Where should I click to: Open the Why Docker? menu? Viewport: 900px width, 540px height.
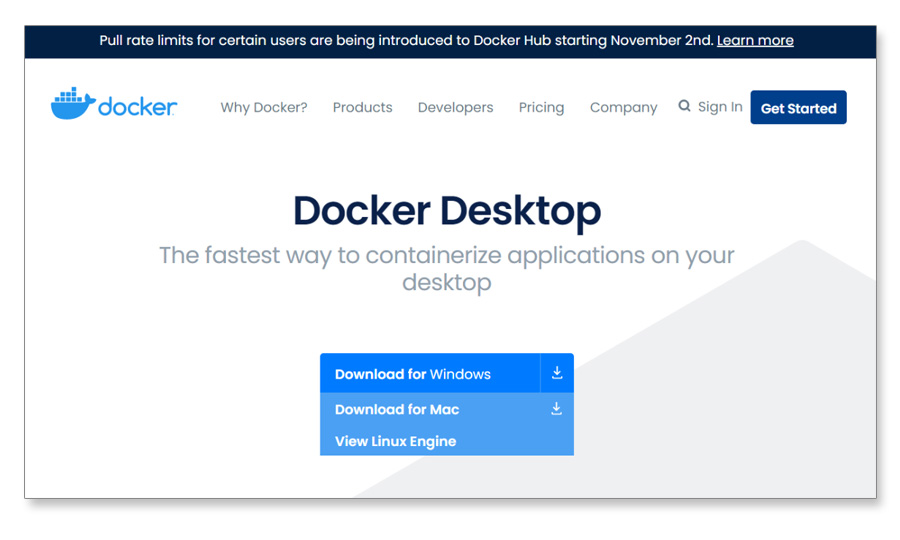tap(264, 107)
